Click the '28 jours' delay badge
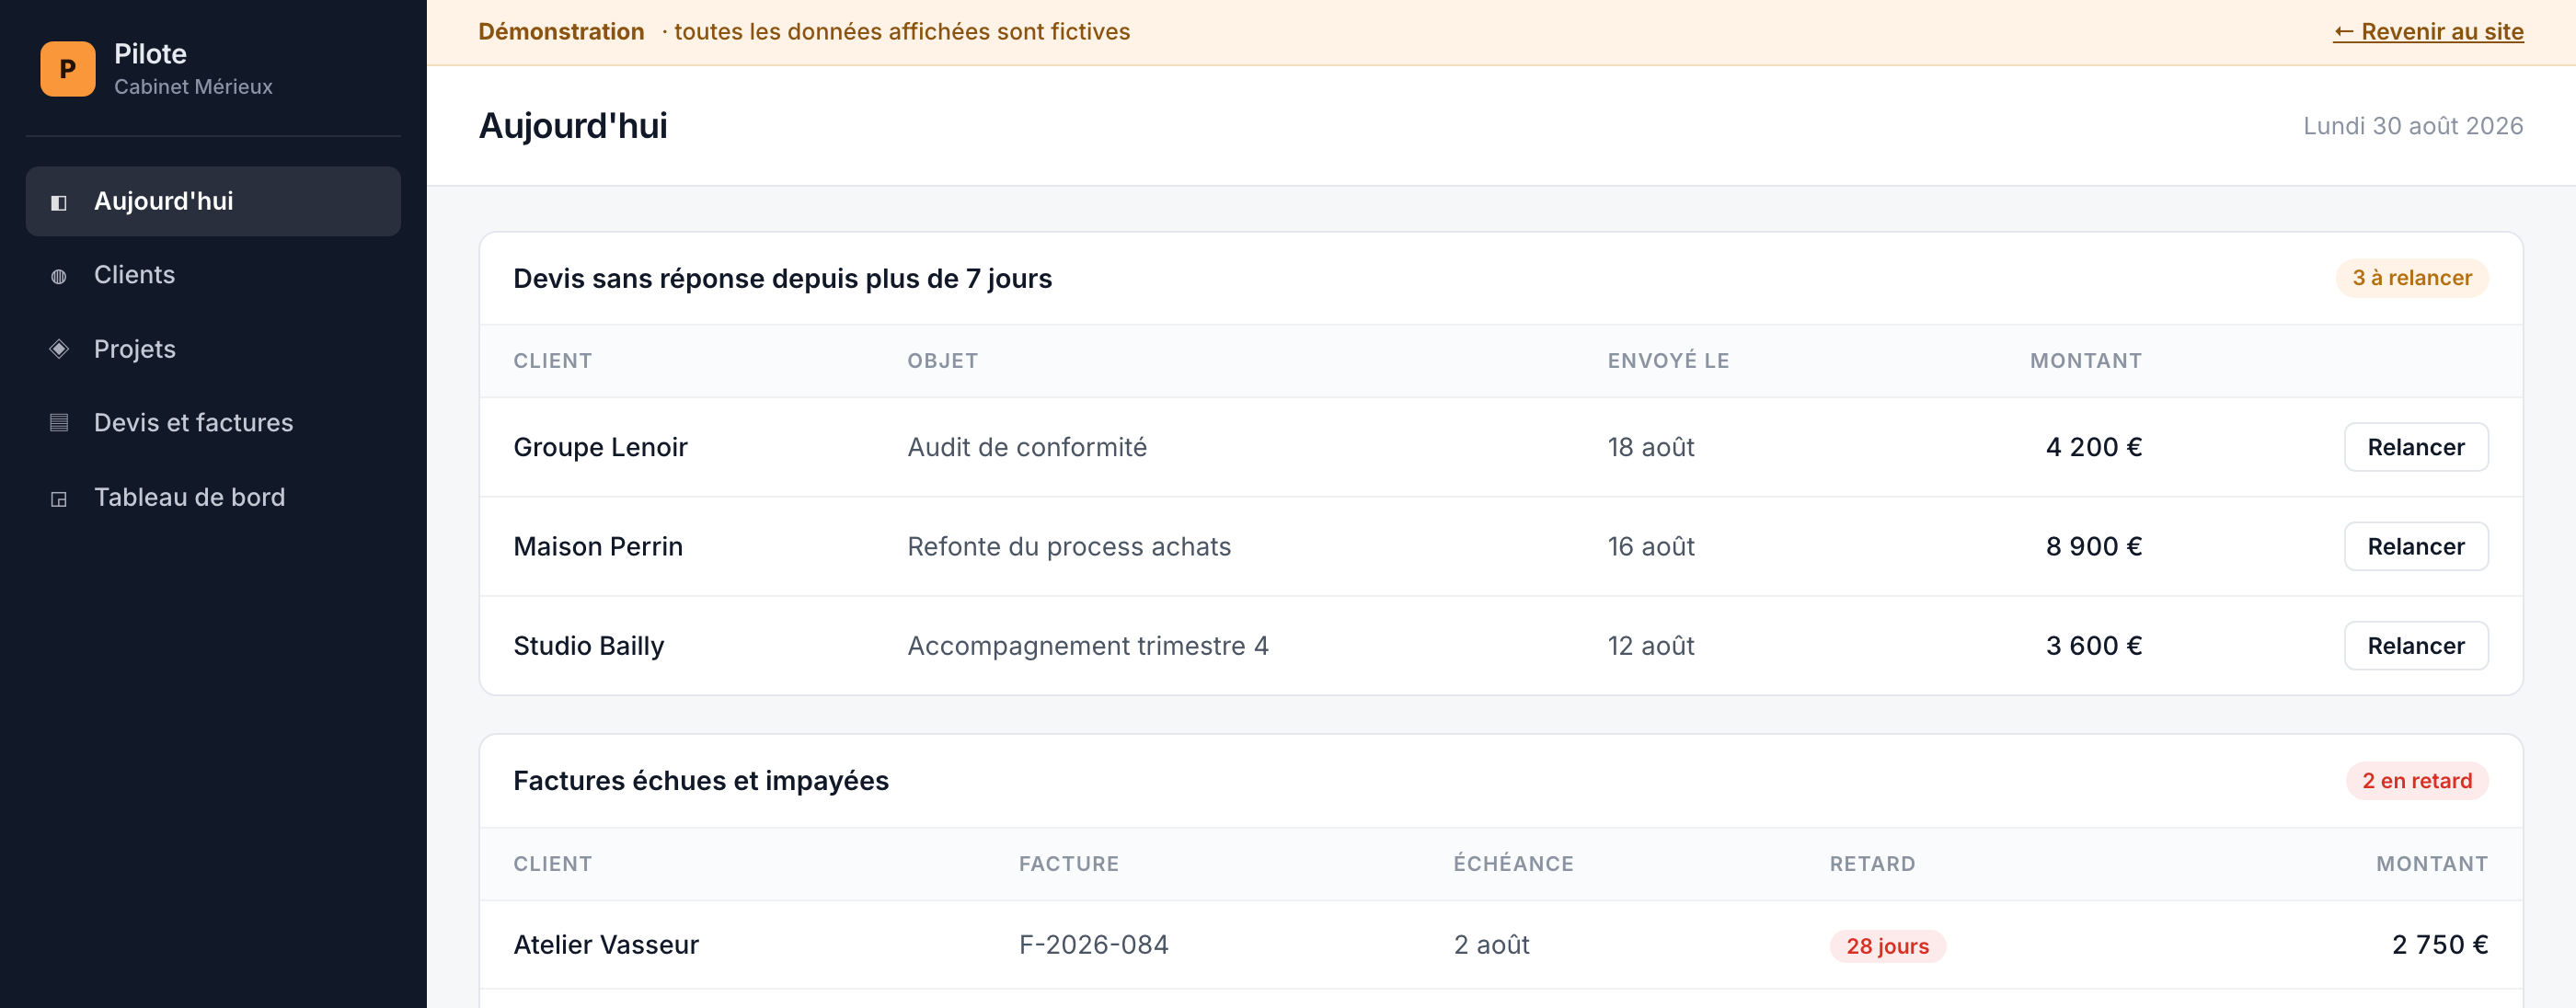2576x1008 pixels. pos(1887,946)
